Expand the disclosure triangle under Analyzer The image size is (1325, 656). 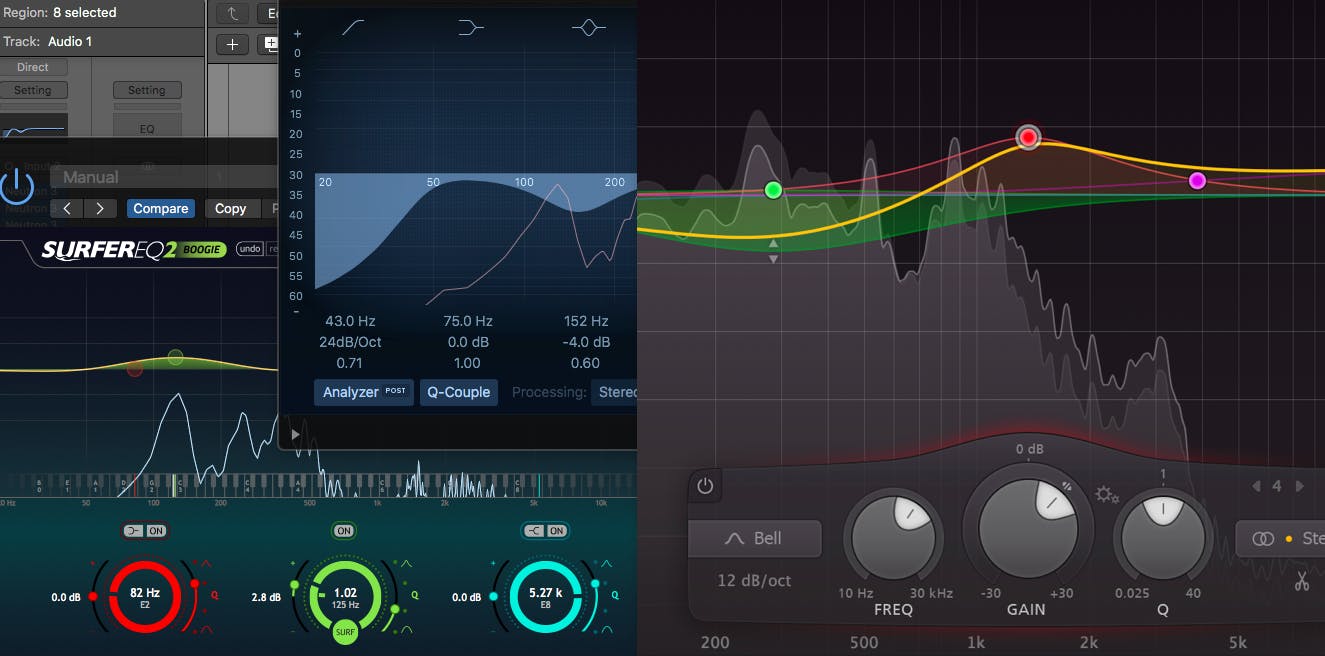coord(295,435)
